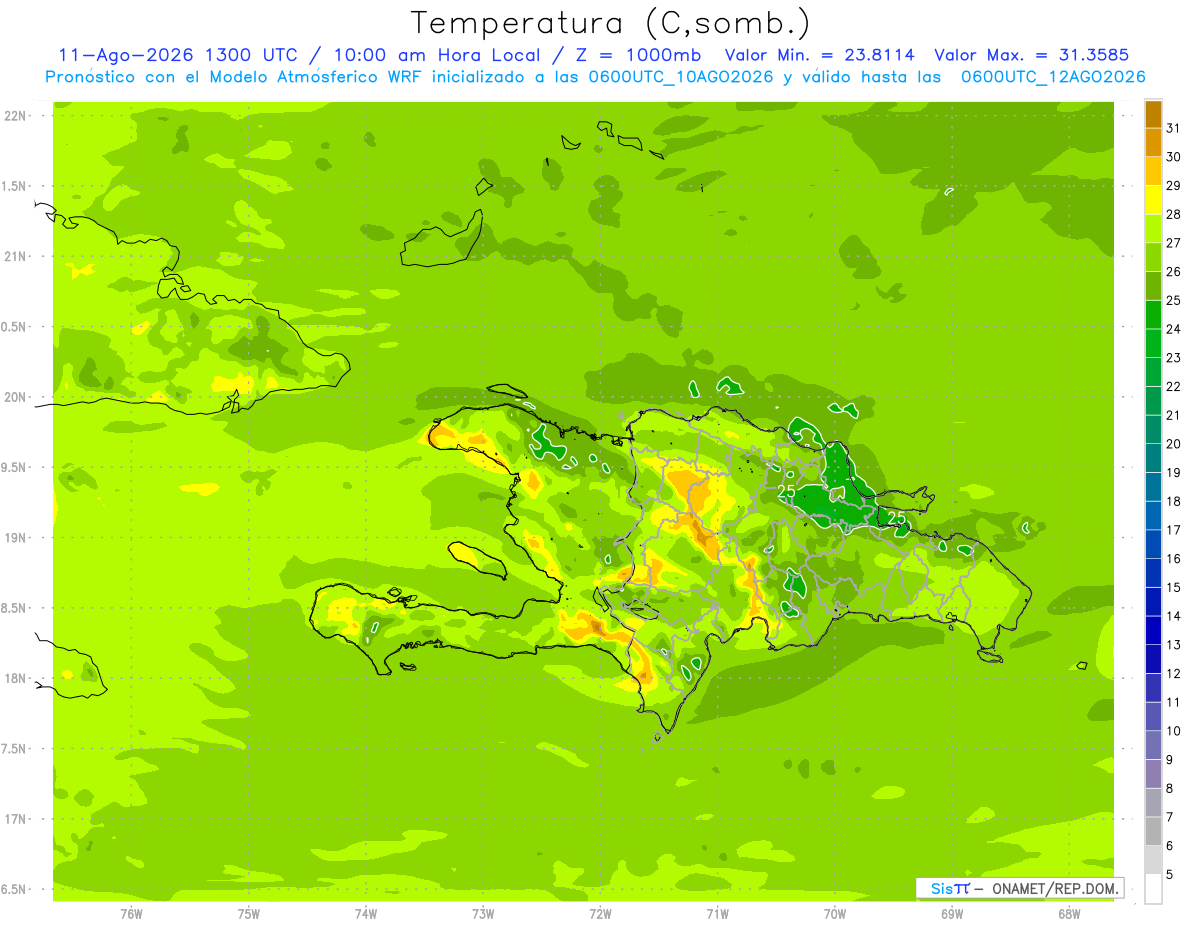Image resolution: width=1200 pixels, height=927 pixels.
Task: Click the '22N' latitude axis label
Action: tap(14, 116)
